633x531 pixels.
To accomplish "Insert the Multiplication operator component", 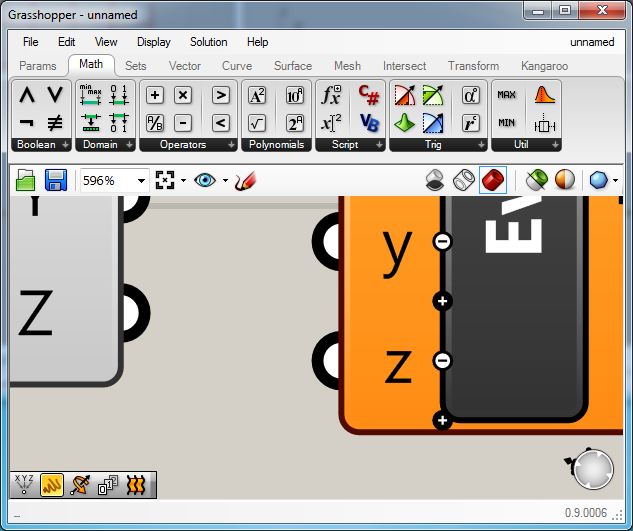I will (x=183, y=95).
